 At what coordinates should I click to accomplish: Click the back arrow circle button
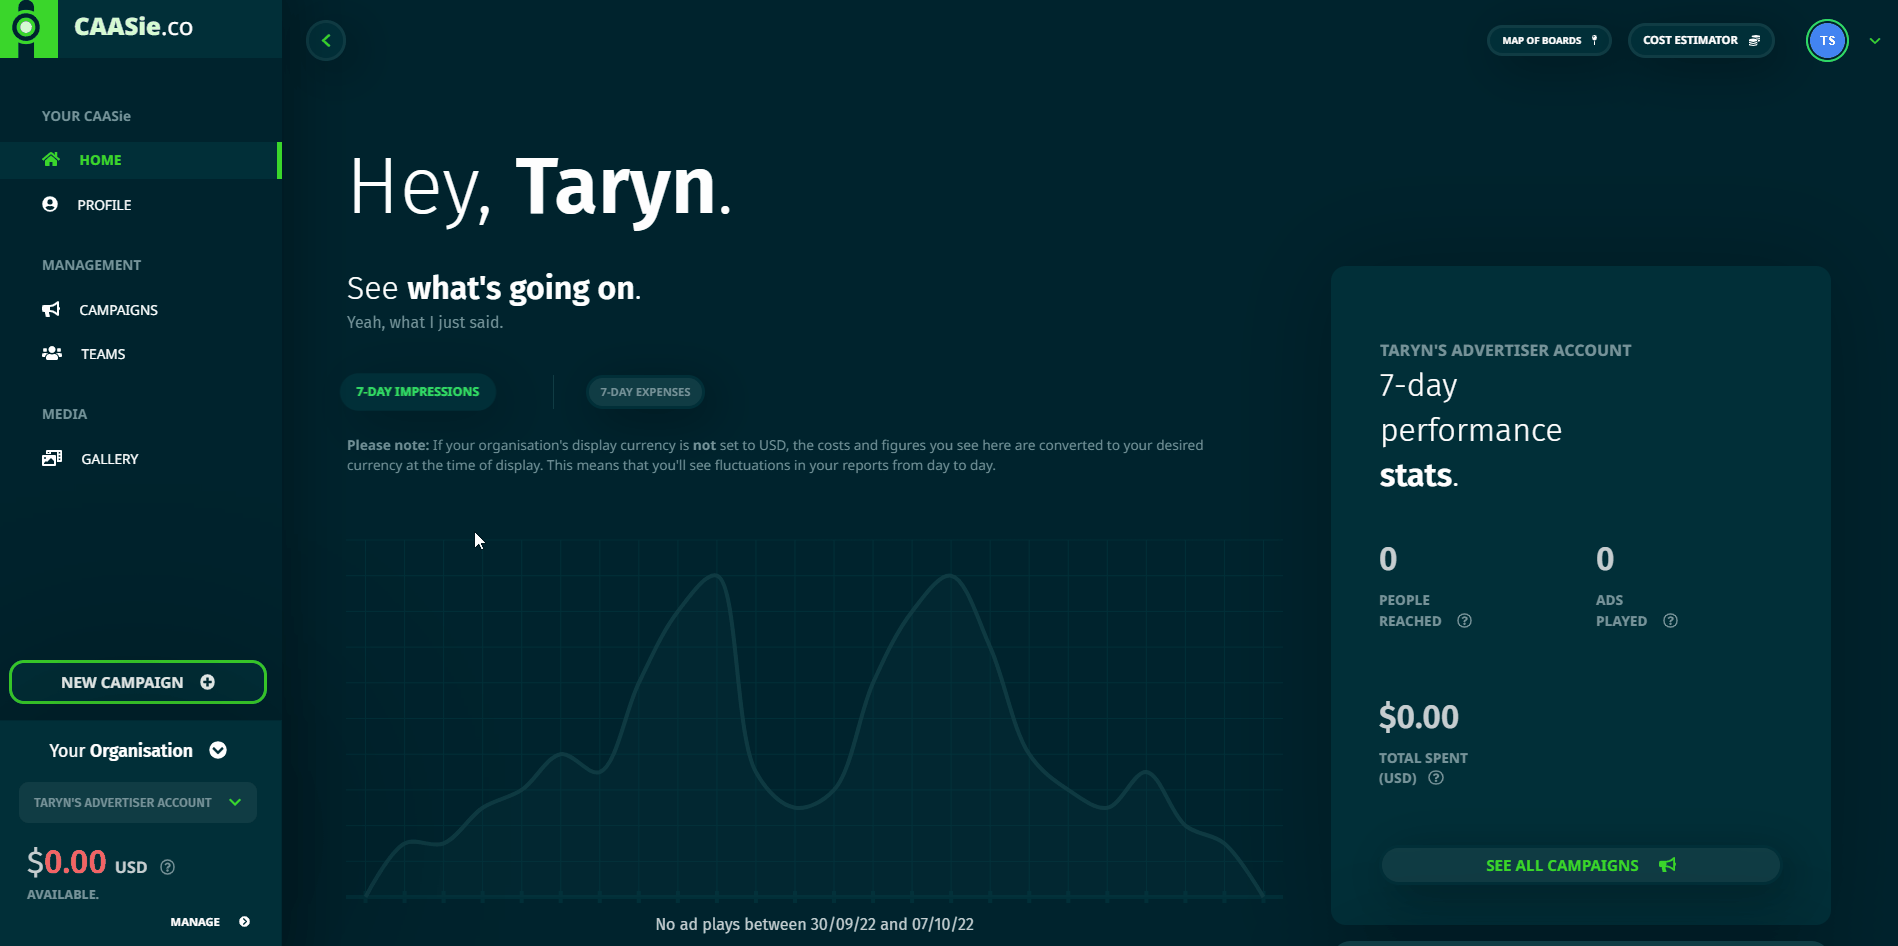tap(326, 41)
